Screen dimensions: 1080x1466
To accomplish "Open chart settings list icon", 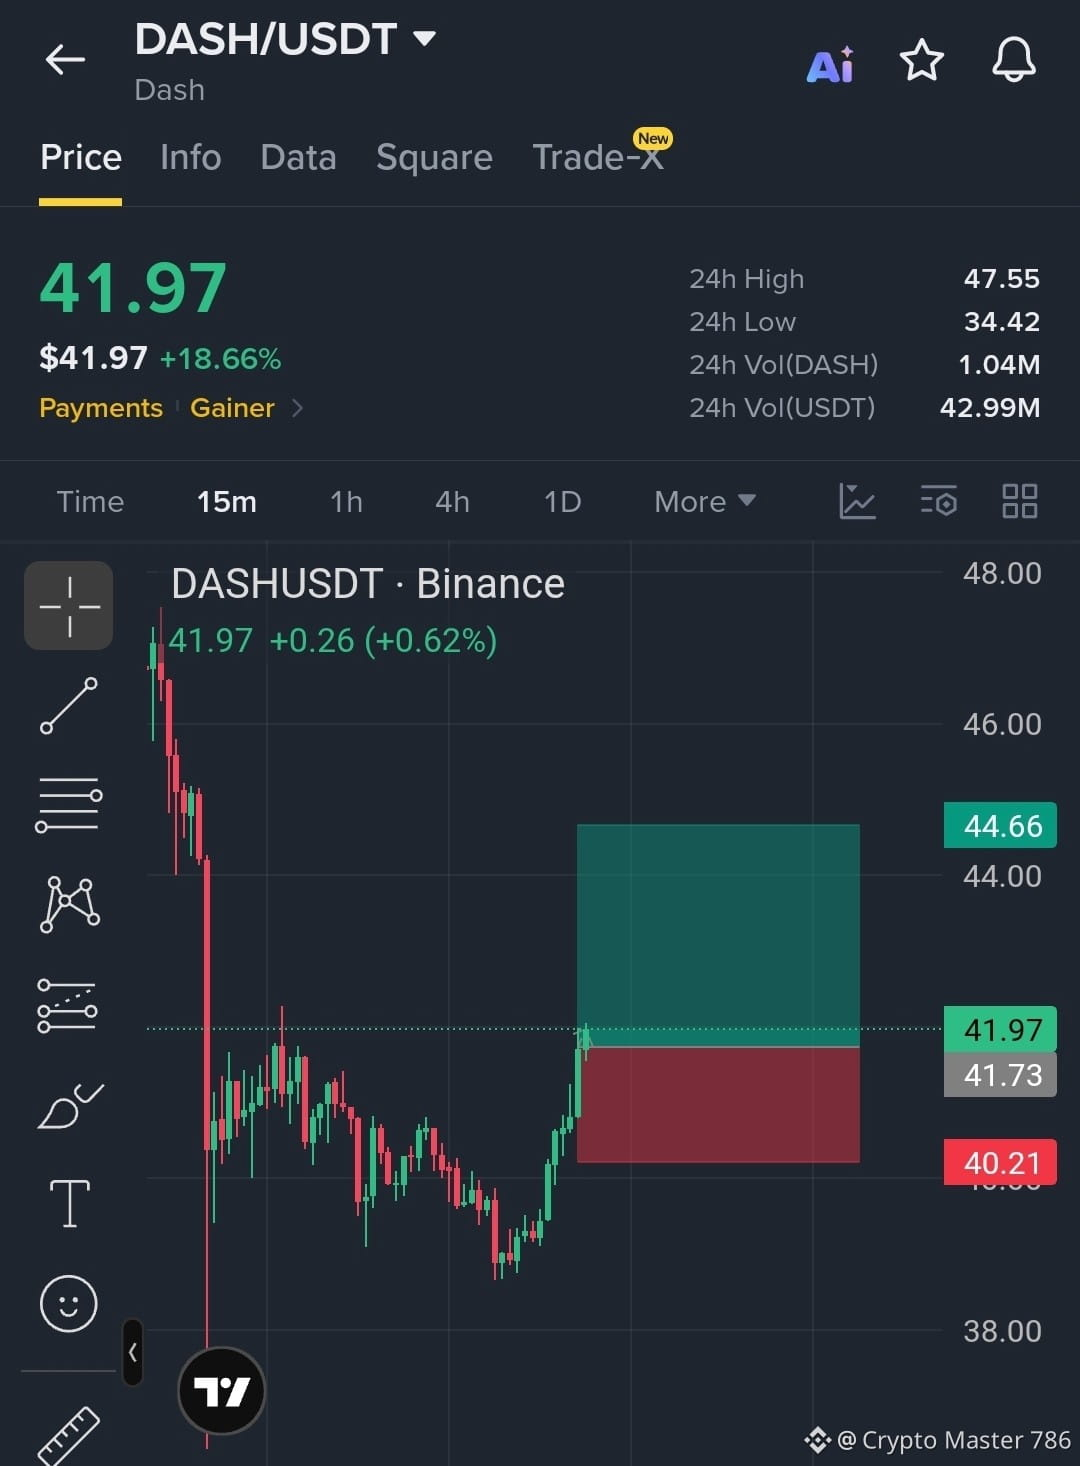I will (x=939, y=501).
